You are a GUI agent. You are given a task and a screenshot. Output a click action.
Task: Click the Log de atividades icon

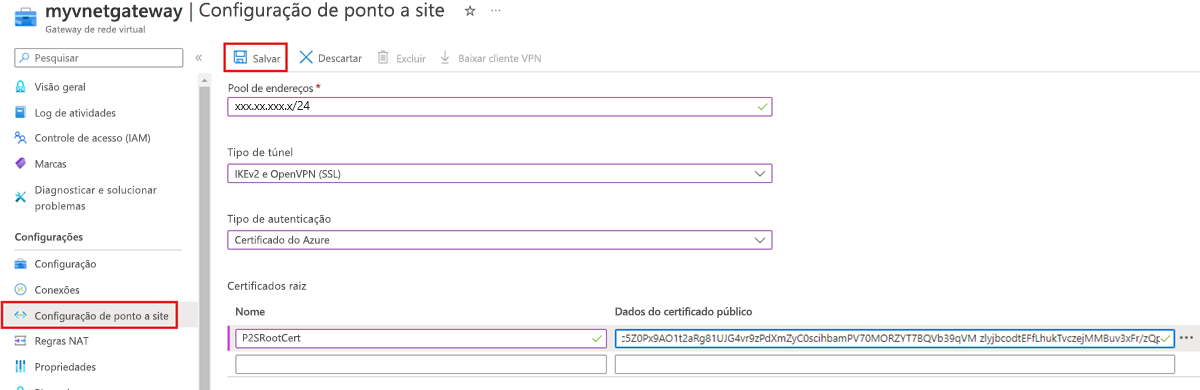coord(21,112)
